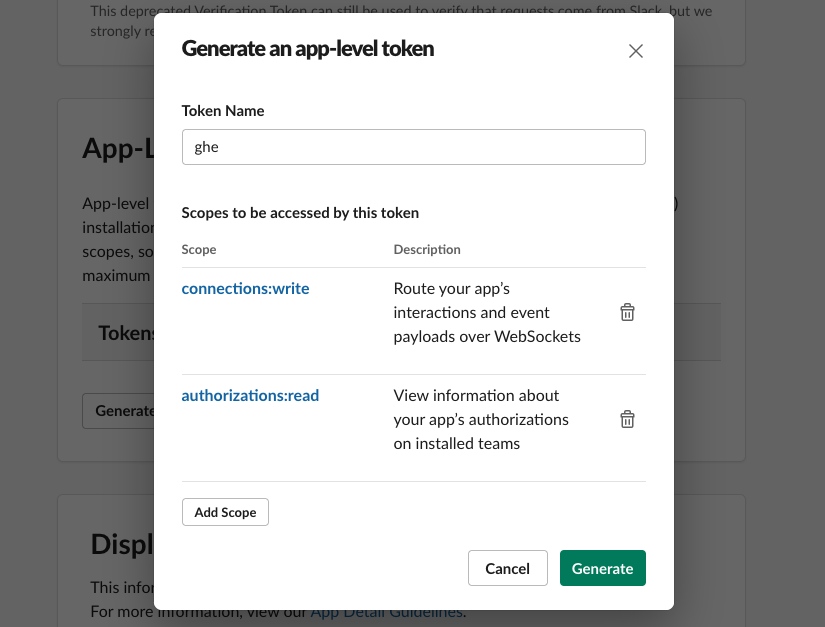Click the Scope column header
Viewport: 825px width, 627px height.
[199, 249]
